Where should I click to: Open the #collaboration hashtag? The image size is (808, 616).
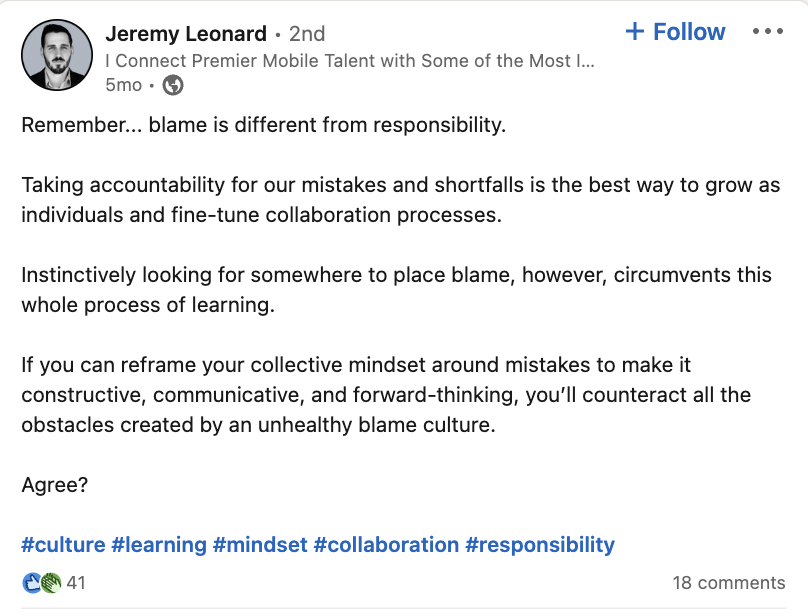click(x=386, y=545)
